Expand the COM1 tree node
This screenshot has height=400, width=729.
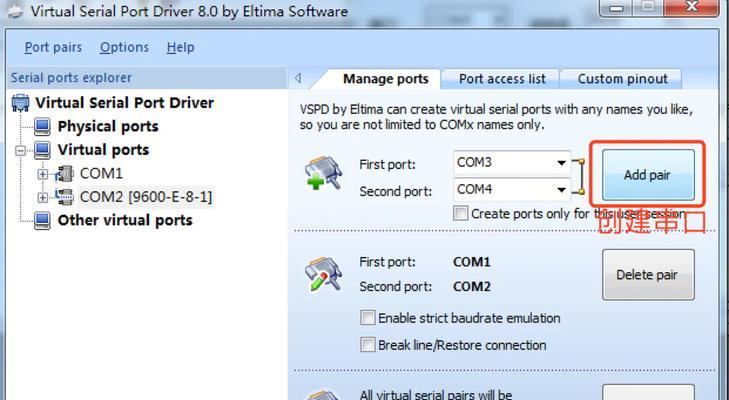43,174
